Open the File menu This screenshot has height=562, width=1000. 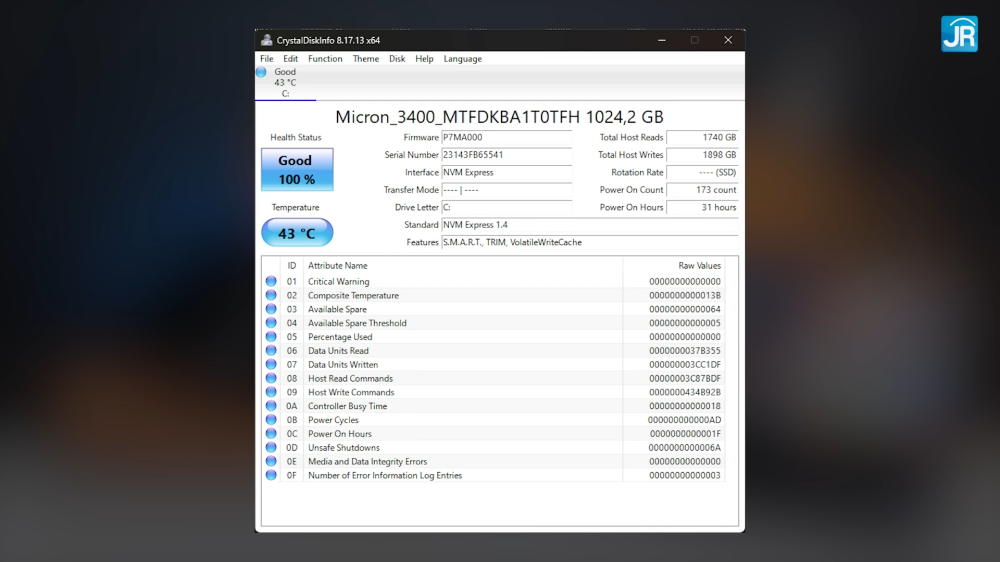point(267,59)
